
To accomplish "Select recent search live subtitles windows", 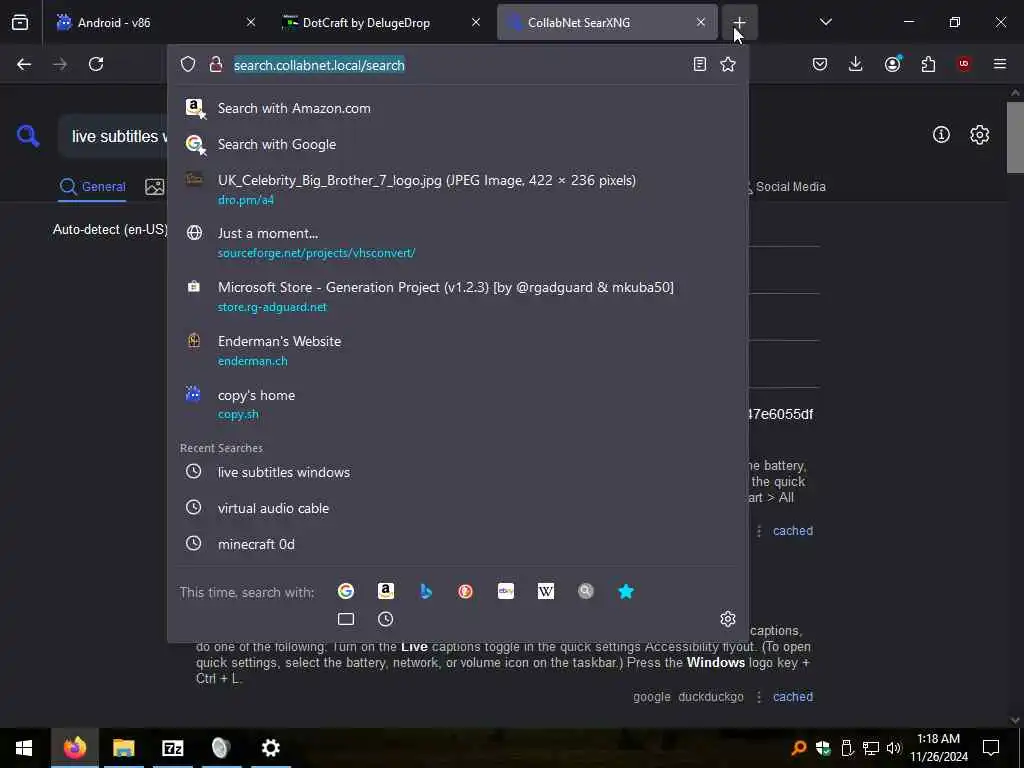I will 458,472.
